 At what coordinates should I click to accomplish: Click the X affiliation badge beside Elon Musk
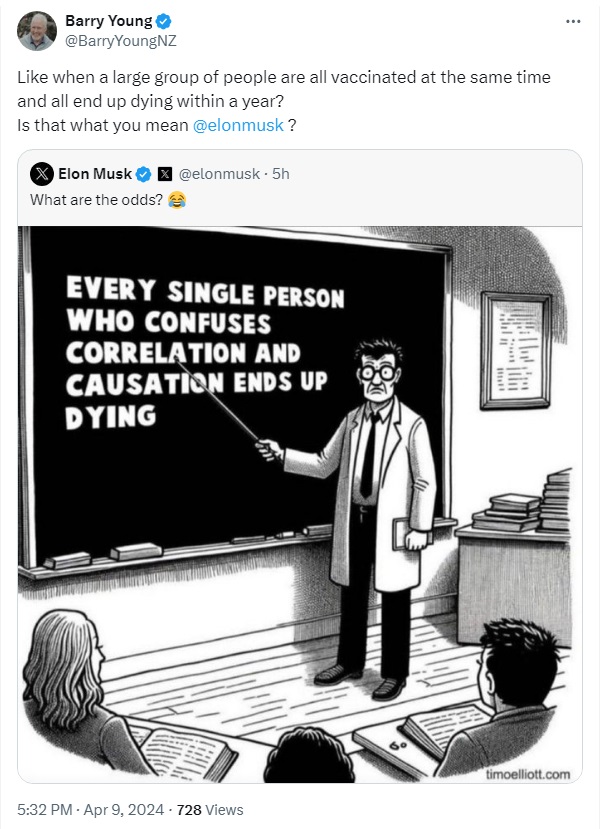pyautogui.click(x=165, y=174)
